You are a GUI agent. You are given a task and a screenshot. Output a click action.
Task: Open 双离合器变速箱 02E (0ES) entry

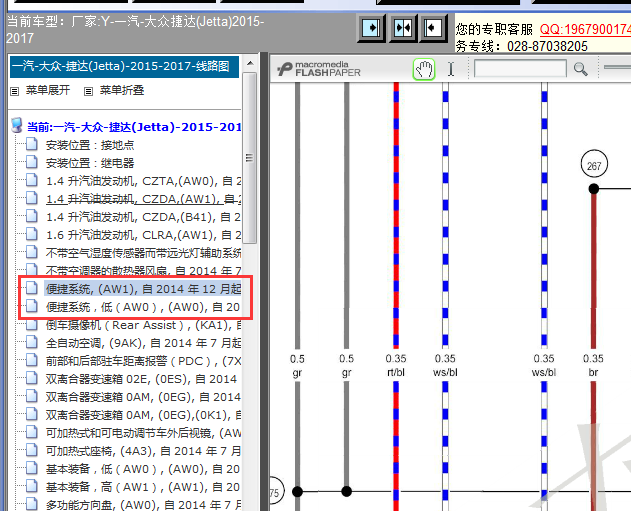pos(141,379)
